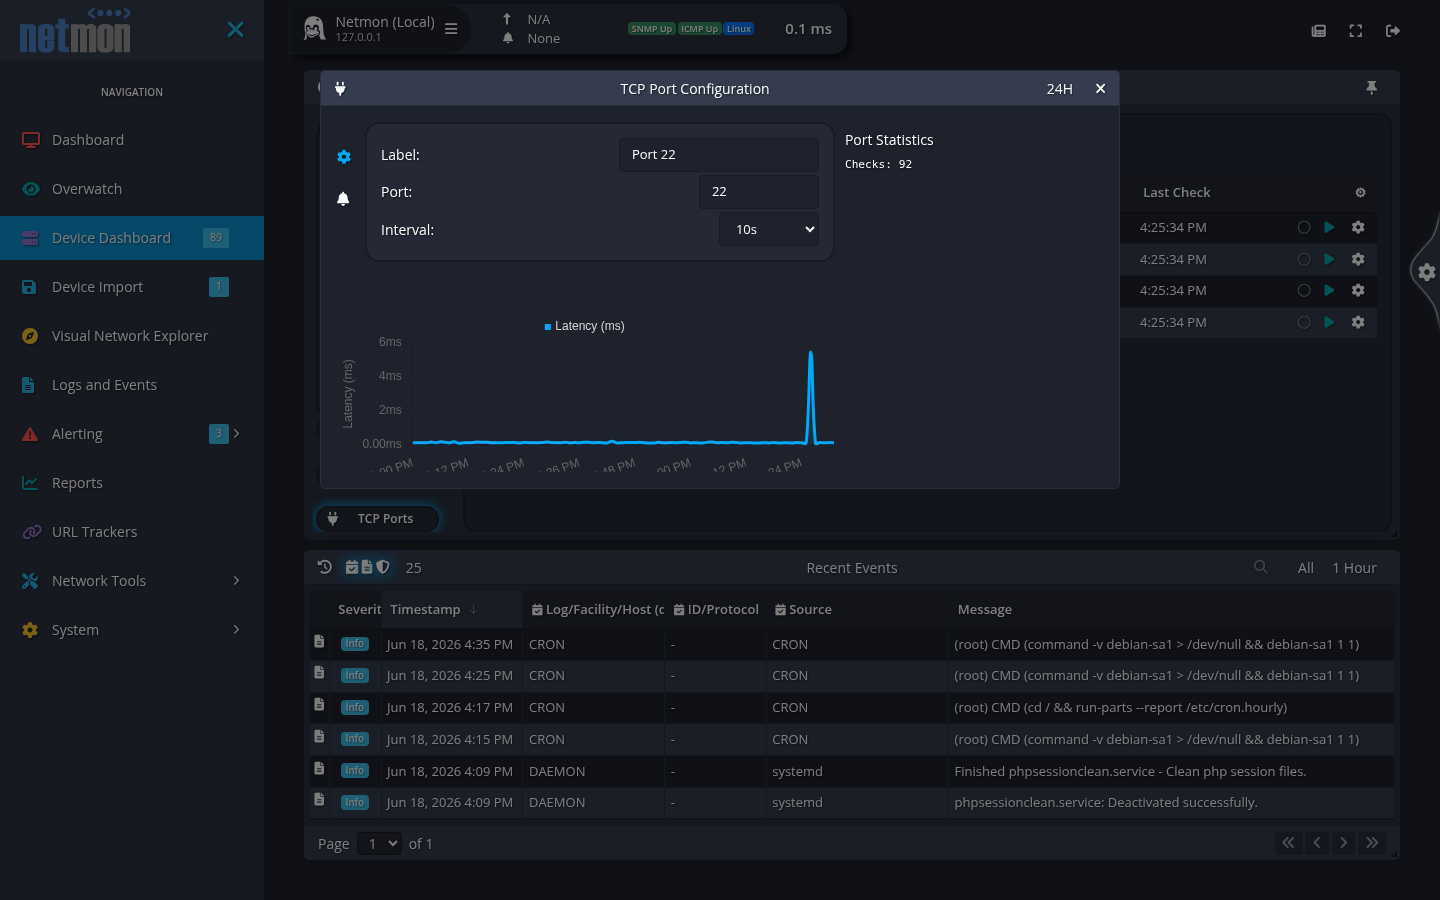This screenshot has width=1440, height=900.
Task: Open the news panel icon in the top bar
Action: click(1319, 31)
